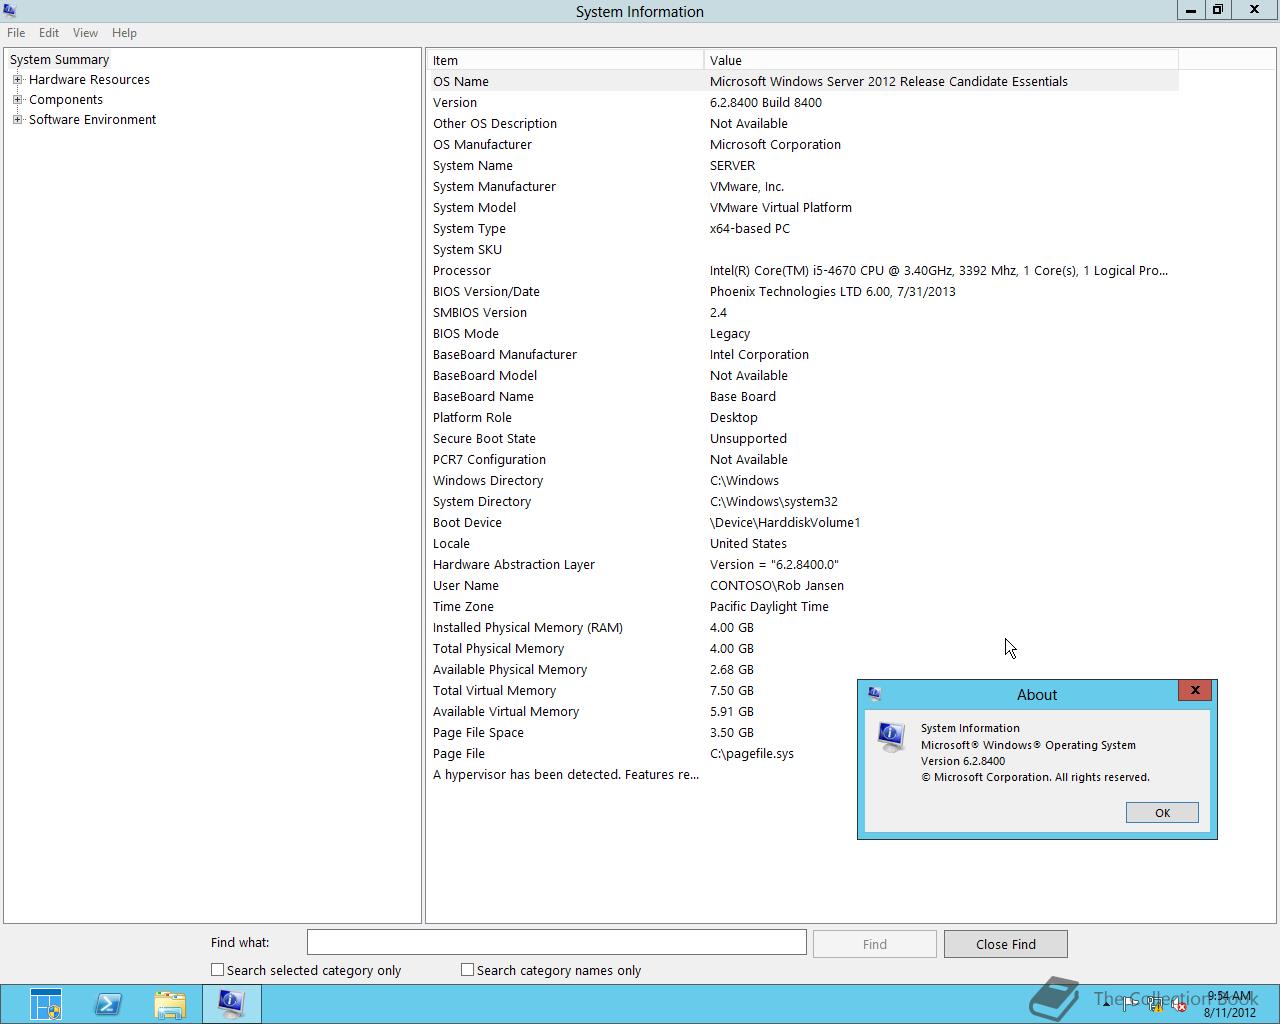Select the Components tree label
This screenshot has width=1280, height=1024.
[66, 99]
